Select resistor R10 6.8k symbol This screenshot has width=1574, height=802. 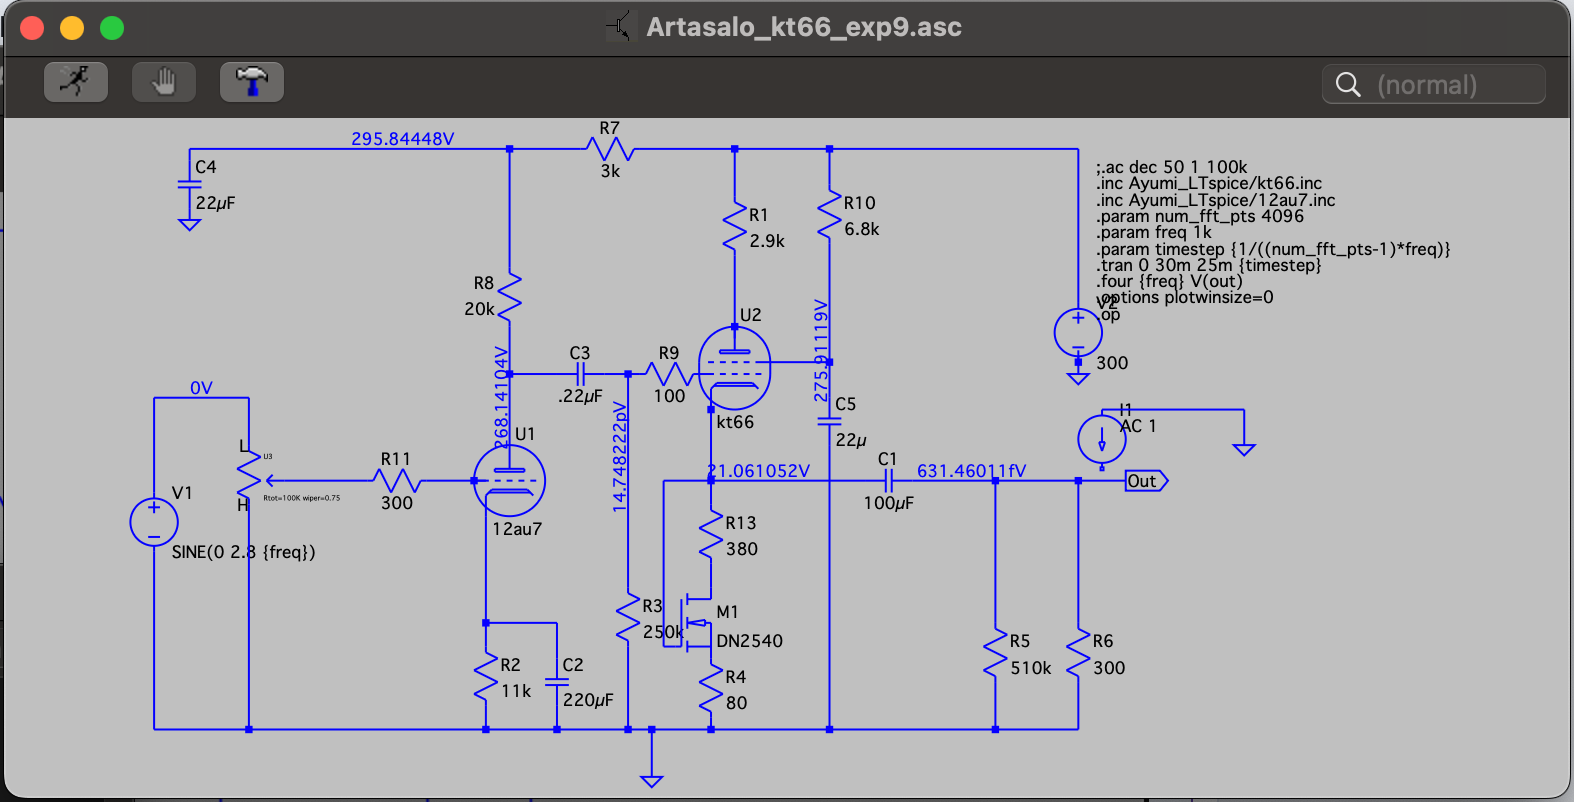829,215
